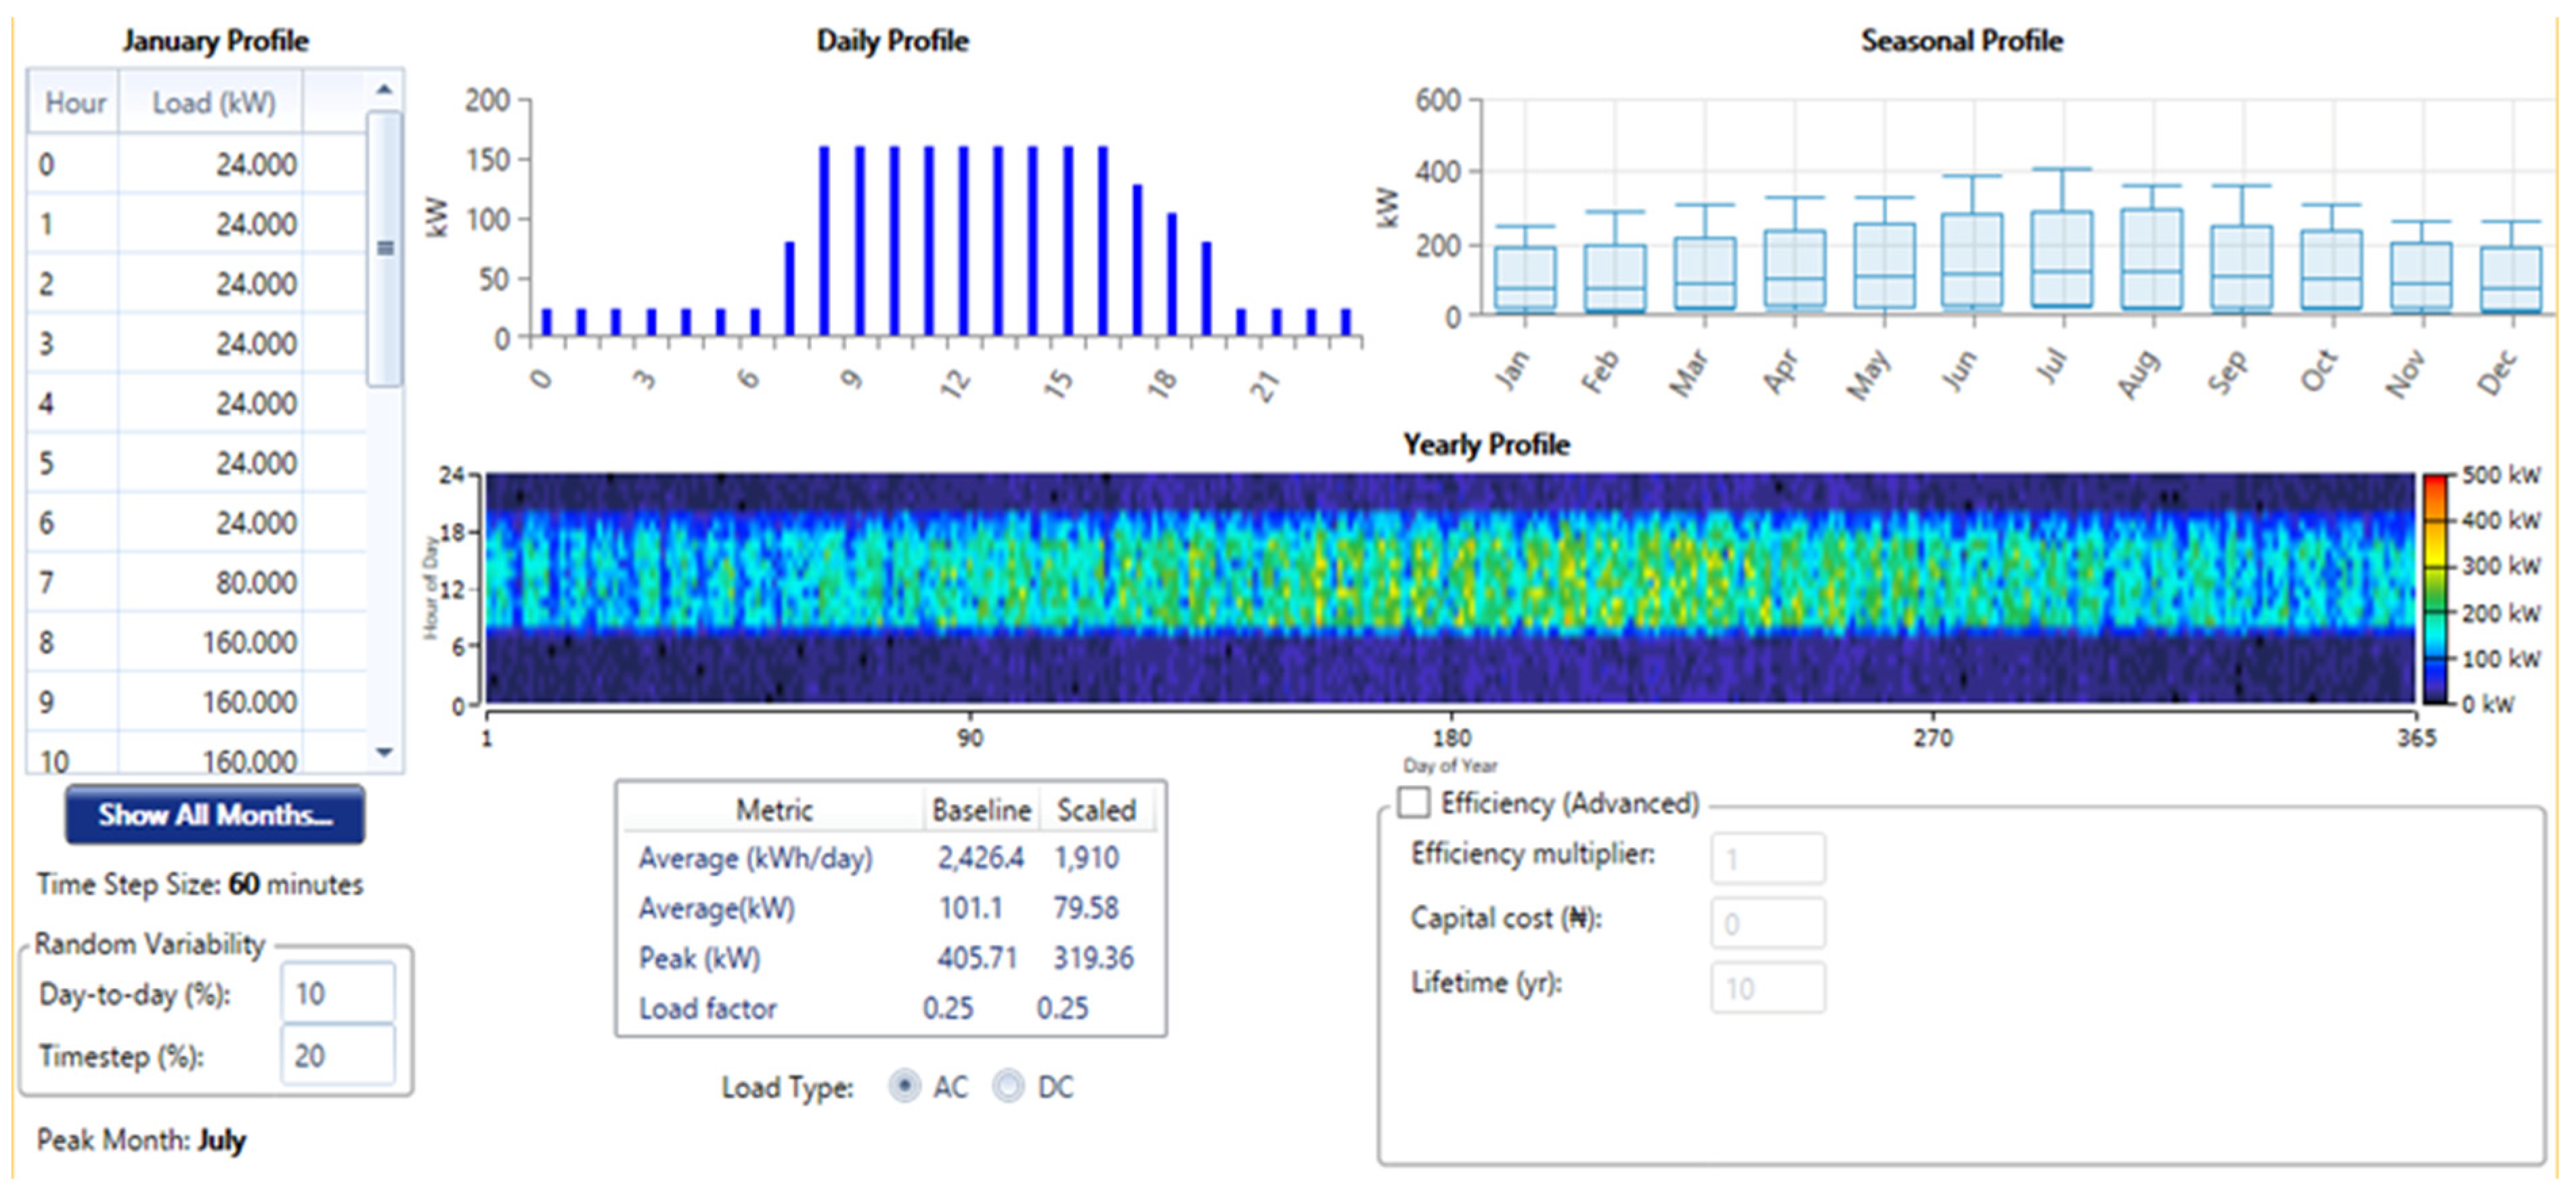Select the load cell for hour 8
Viewport: 2576px width, 1192px height.
coord(211,642)
